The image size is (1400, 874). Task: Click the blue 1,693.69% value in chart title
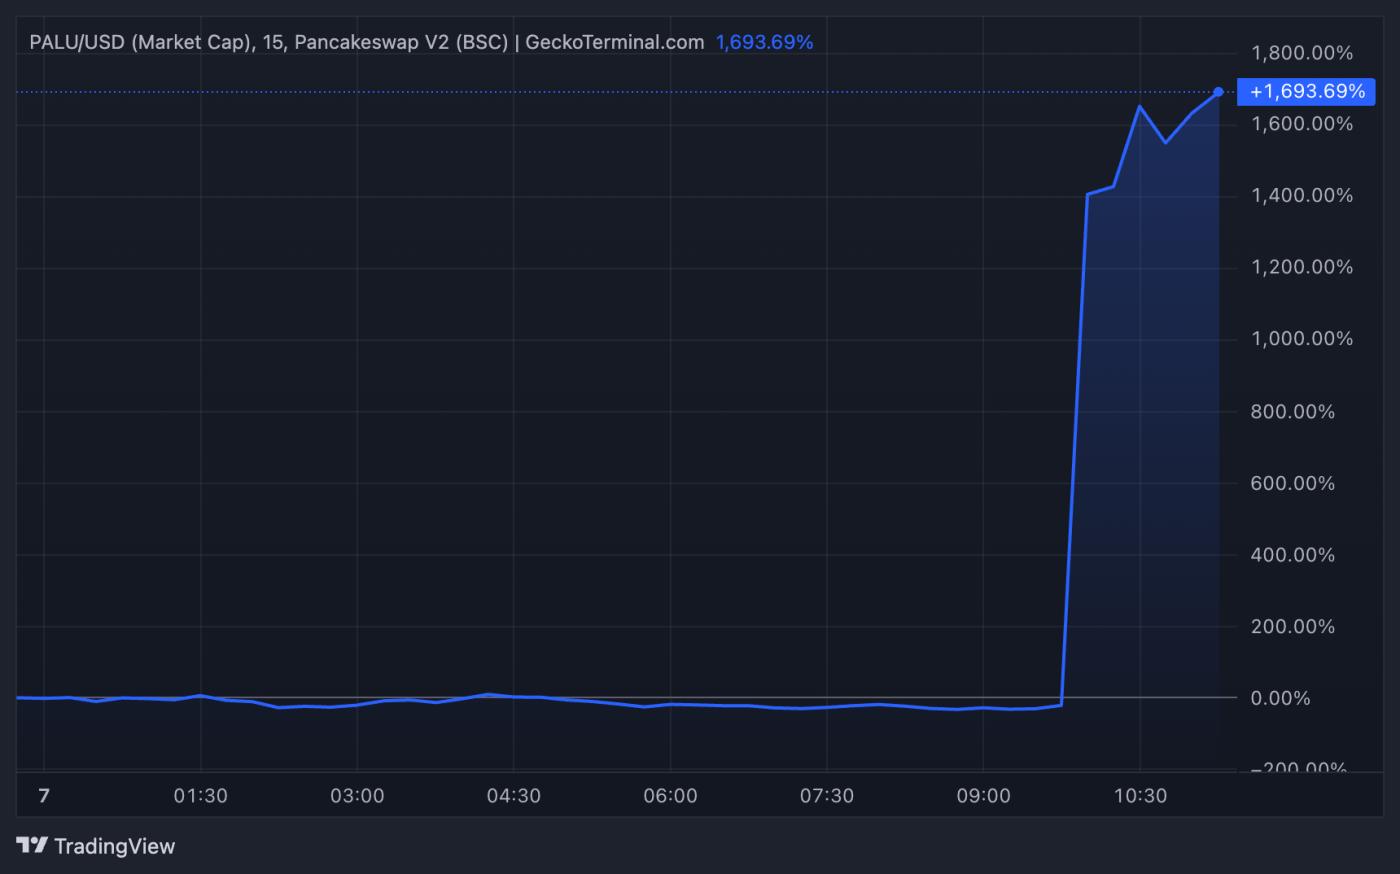(764, 42)
